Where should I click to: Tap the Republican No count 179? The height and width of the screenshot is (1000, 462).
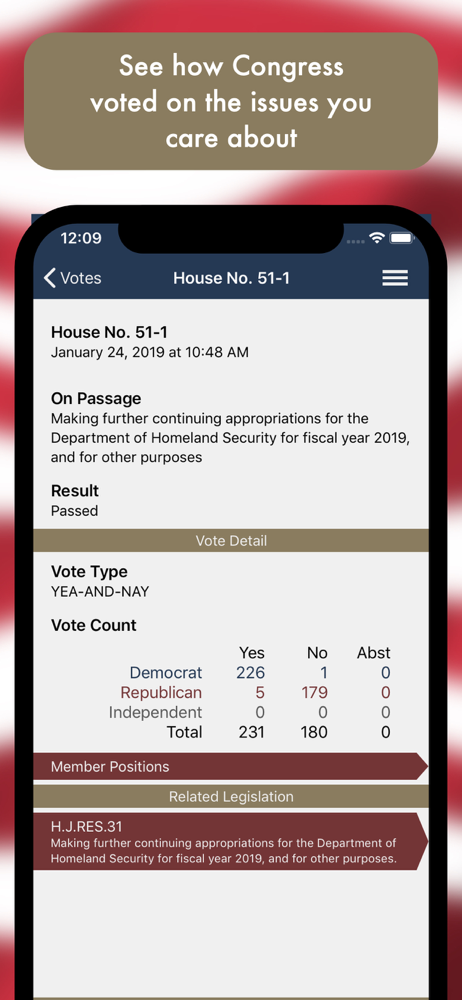pyautogui.click(x=315, y=693)
